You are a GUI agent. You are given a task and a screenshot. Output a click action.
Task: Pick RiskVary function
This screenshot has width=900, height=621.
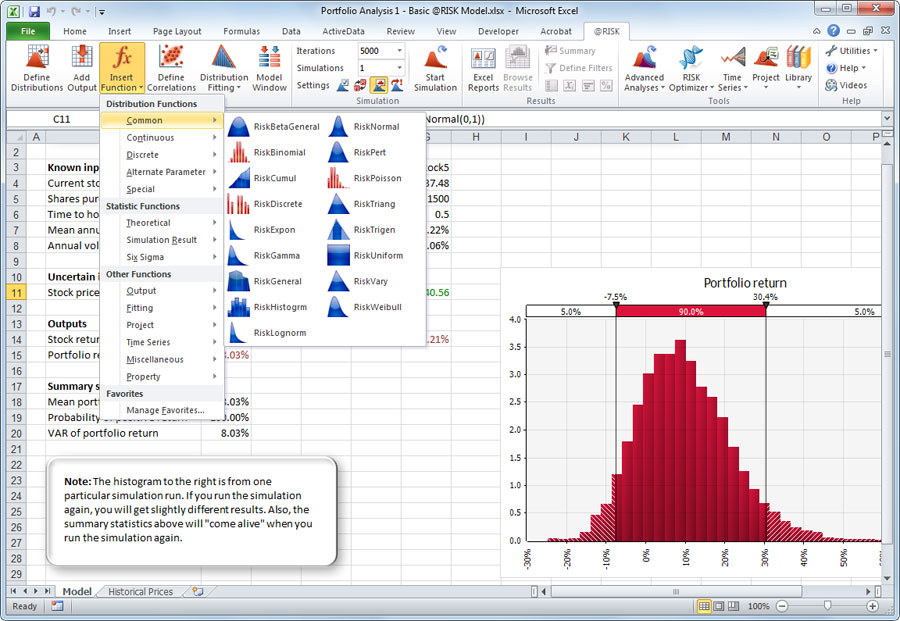point(358,282)
